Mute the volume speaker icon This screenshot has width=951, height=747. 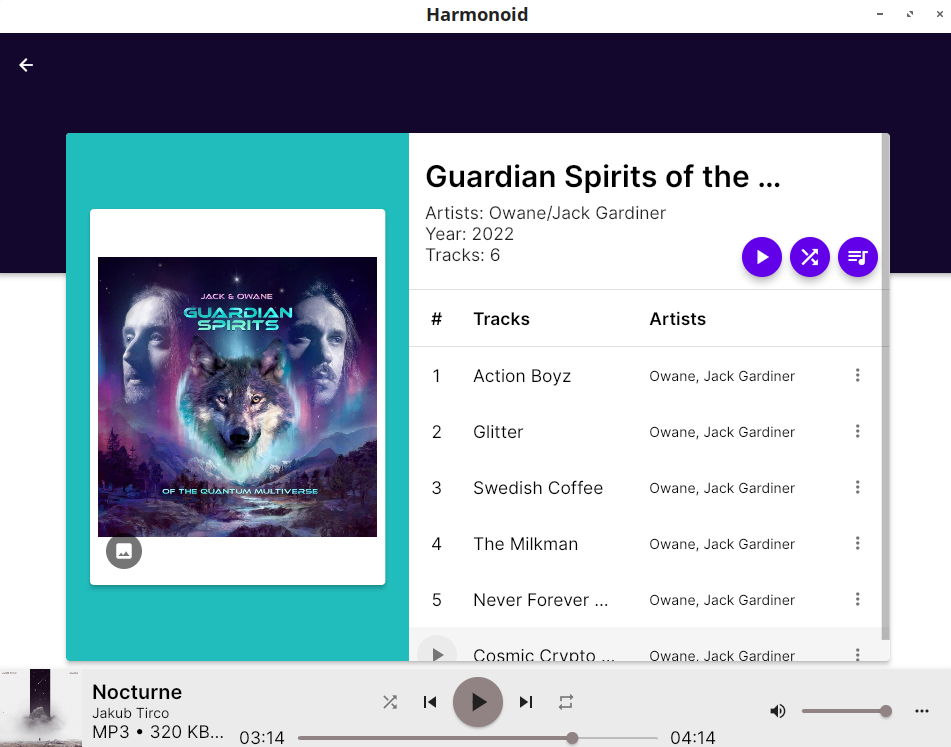point(778,711)
